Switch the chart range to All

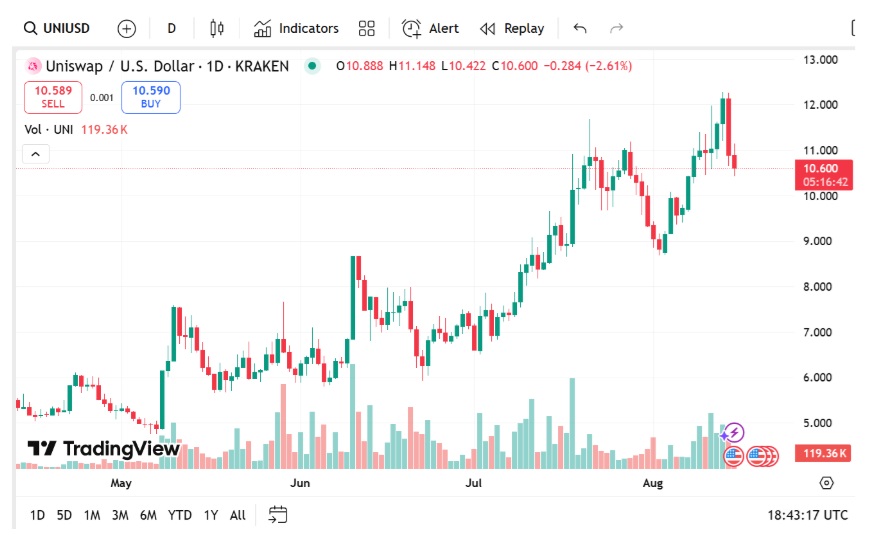click(x=237, y=515)
